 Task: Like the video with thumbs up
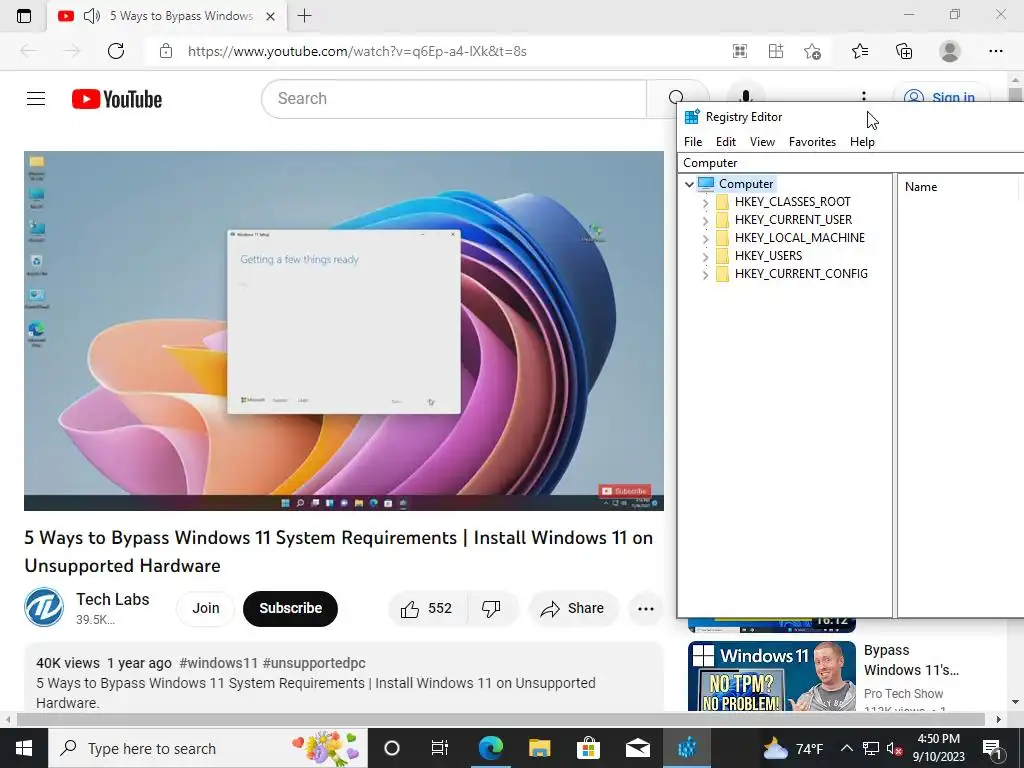(428, 609)
